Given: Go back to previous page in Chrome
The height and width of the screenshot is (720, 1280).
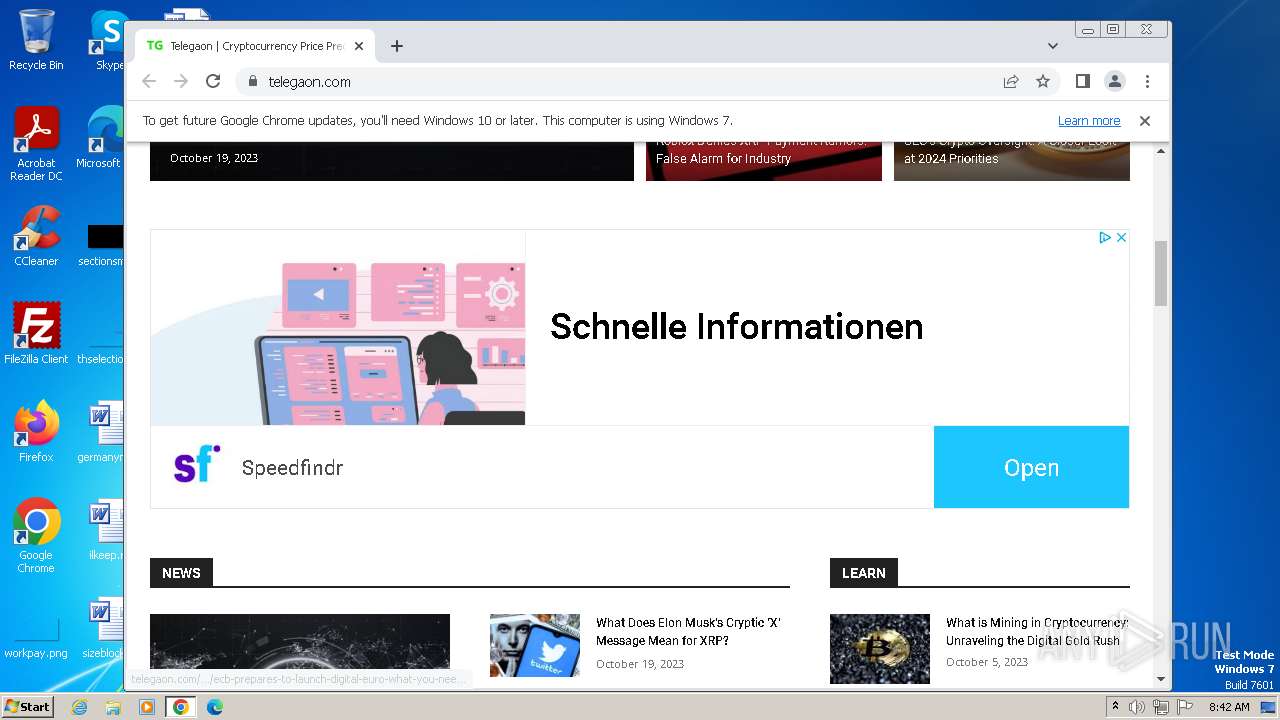Looking at the screenshot, I should tap(149, 81).
